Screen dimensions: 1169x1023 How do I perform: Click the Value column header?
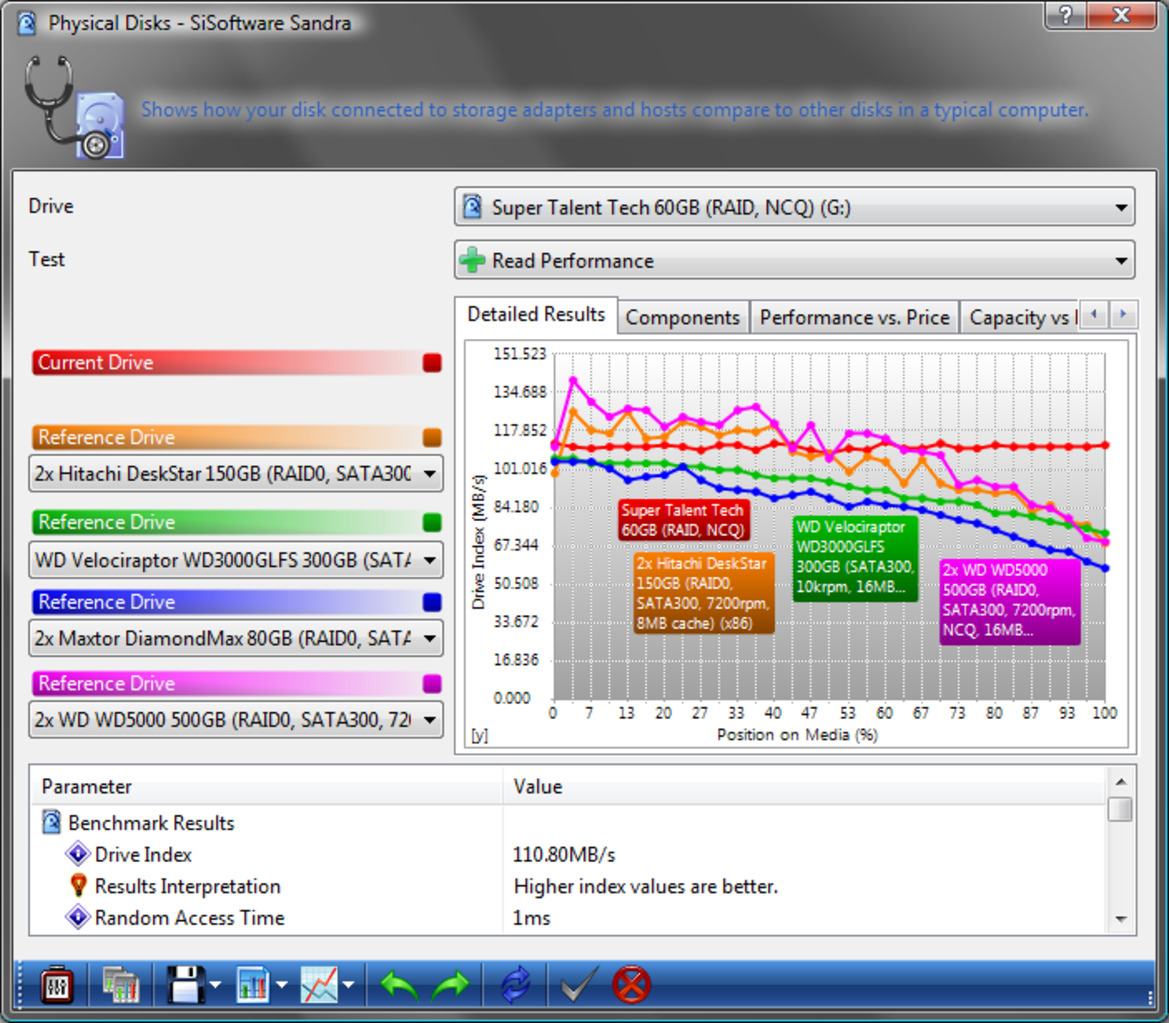click(804, 786)
